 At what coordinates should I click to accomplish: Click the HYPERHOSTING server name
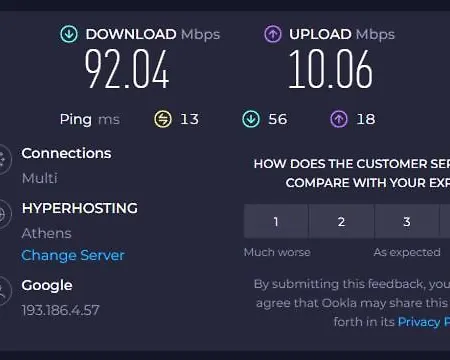click(80, 208)
